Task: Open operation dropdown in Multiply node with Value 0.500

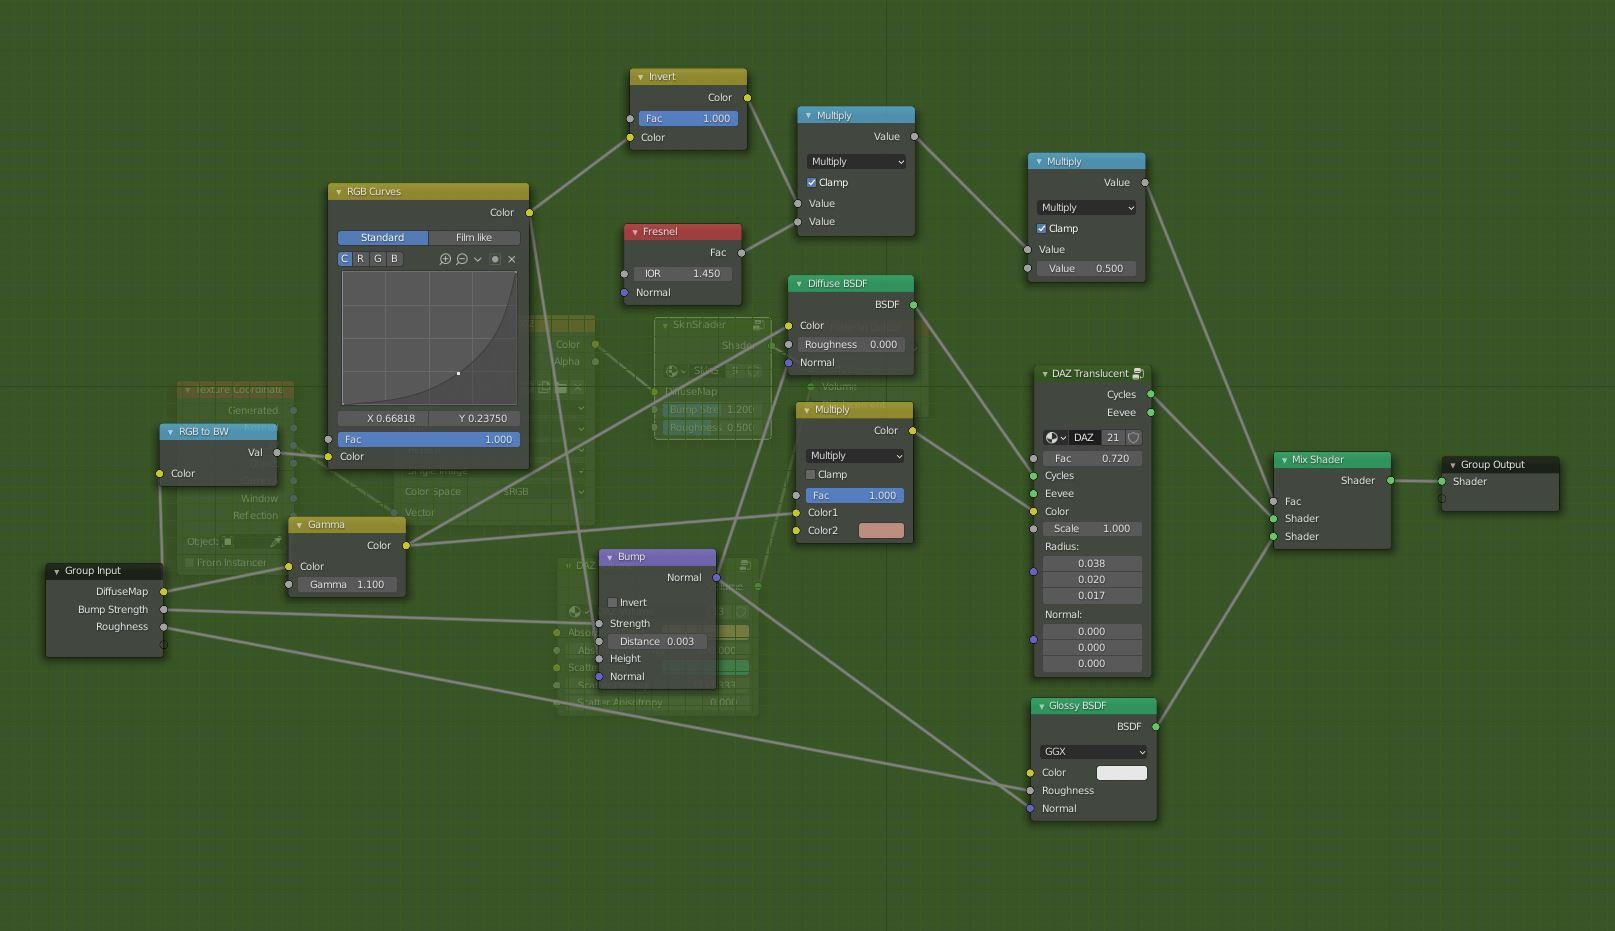Action: tap(1086, 208)
